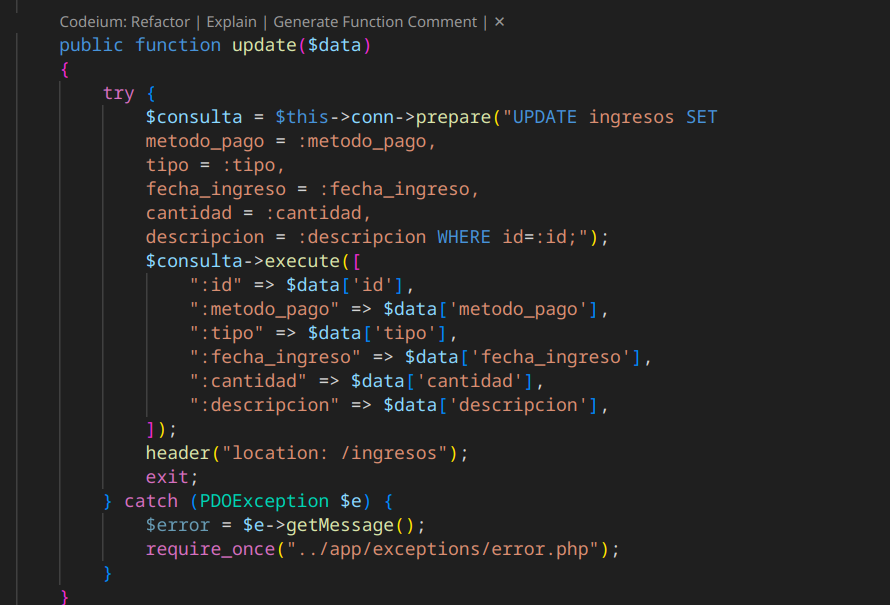Click the exit statement

[165, 476]
